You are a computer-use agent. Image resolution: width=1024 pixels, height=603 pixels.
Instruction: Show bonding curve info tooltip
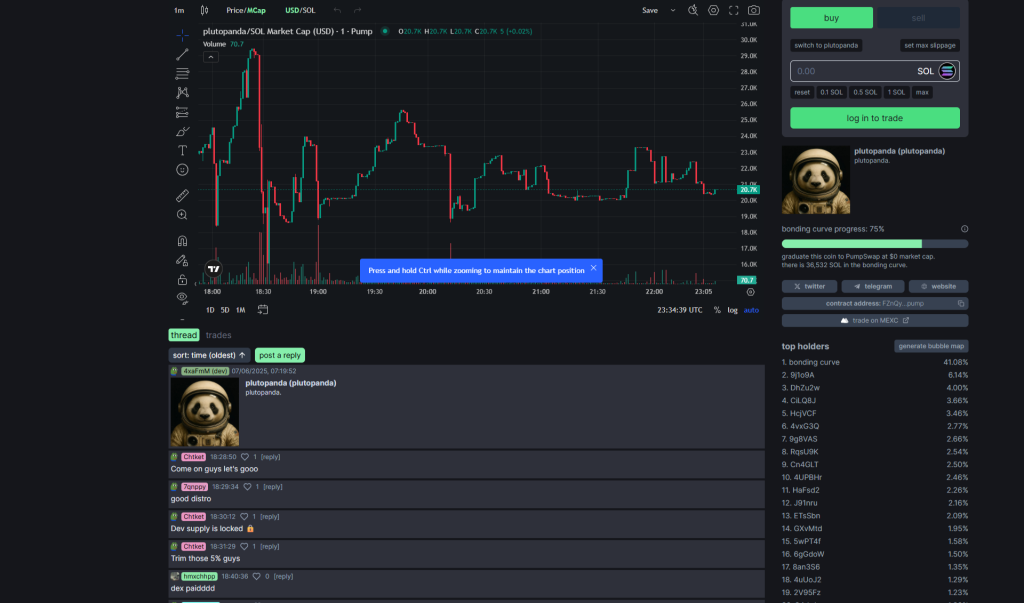coord(964,229)
